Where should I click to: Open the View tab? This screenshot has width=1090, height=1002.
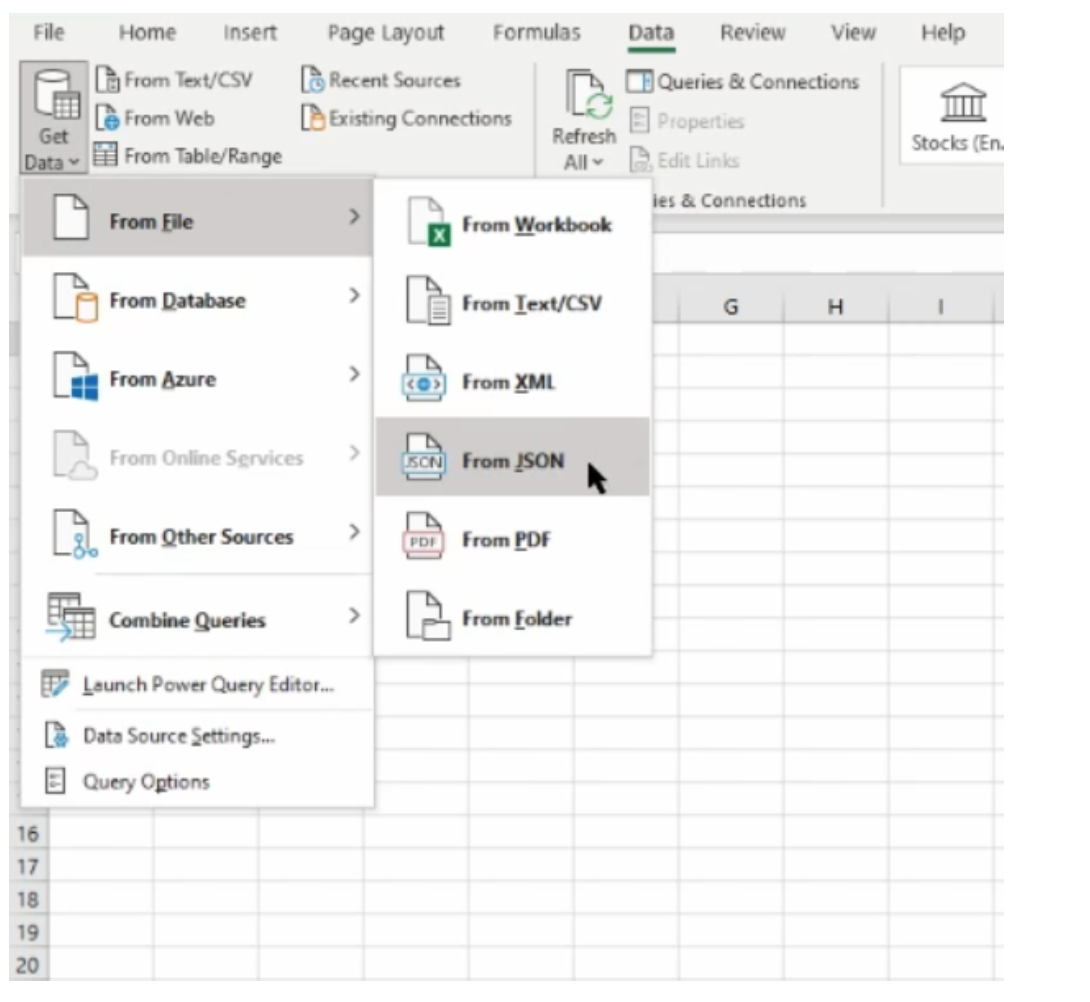click(854, 32)
